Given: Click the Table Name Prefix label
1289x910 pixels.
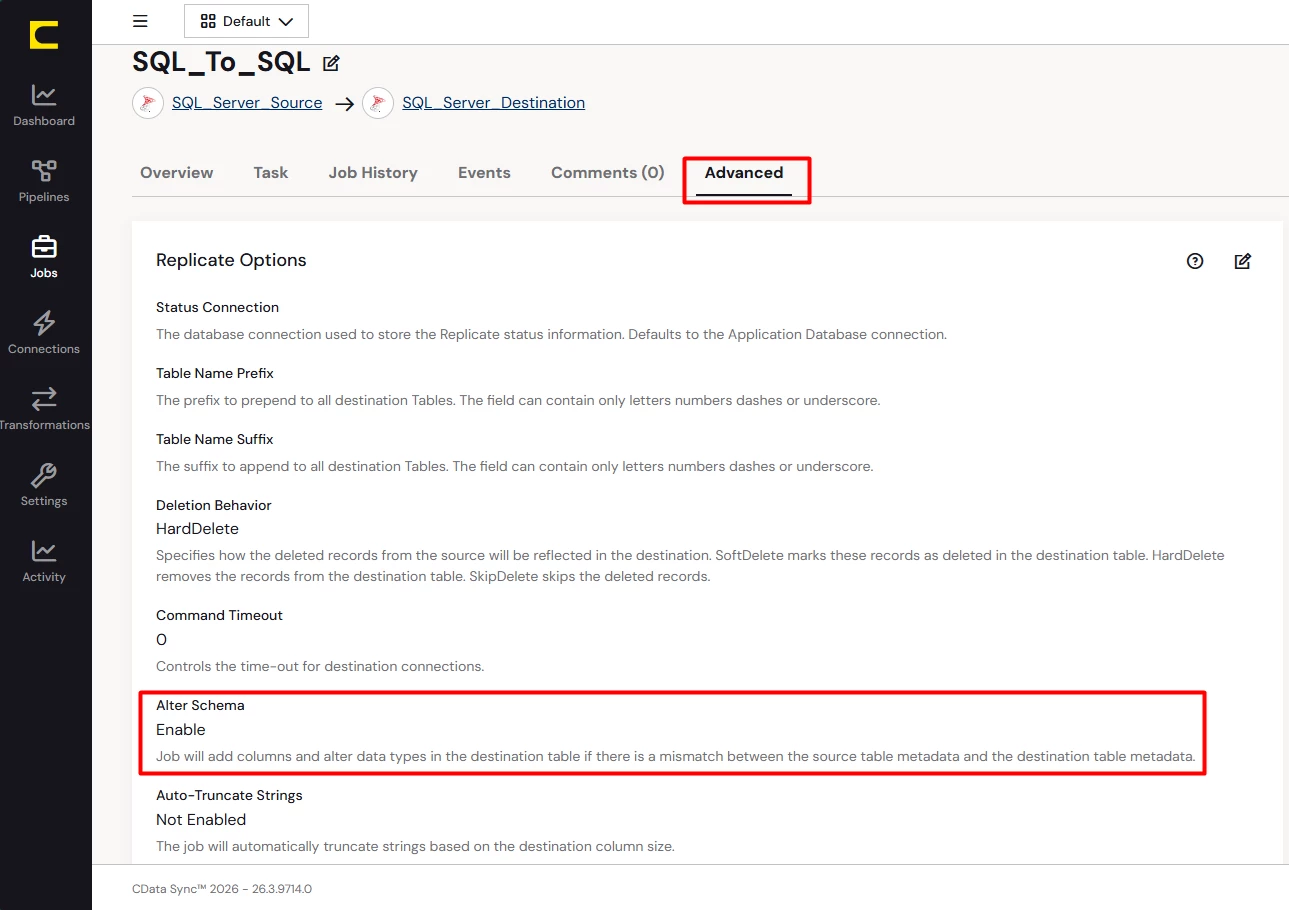Looking at the screenshot, I should [x=215, y=373].
